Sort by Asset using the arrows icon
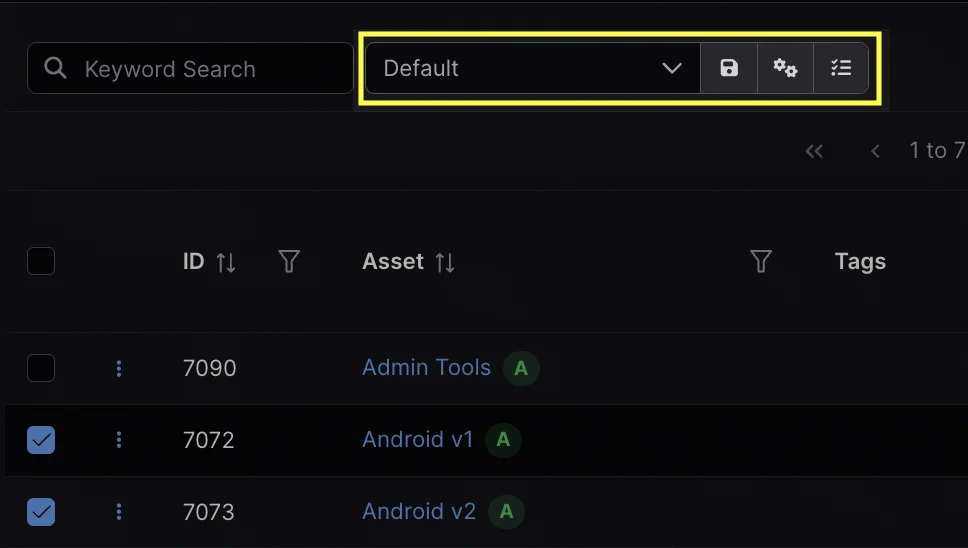 [x=445, y=262]
